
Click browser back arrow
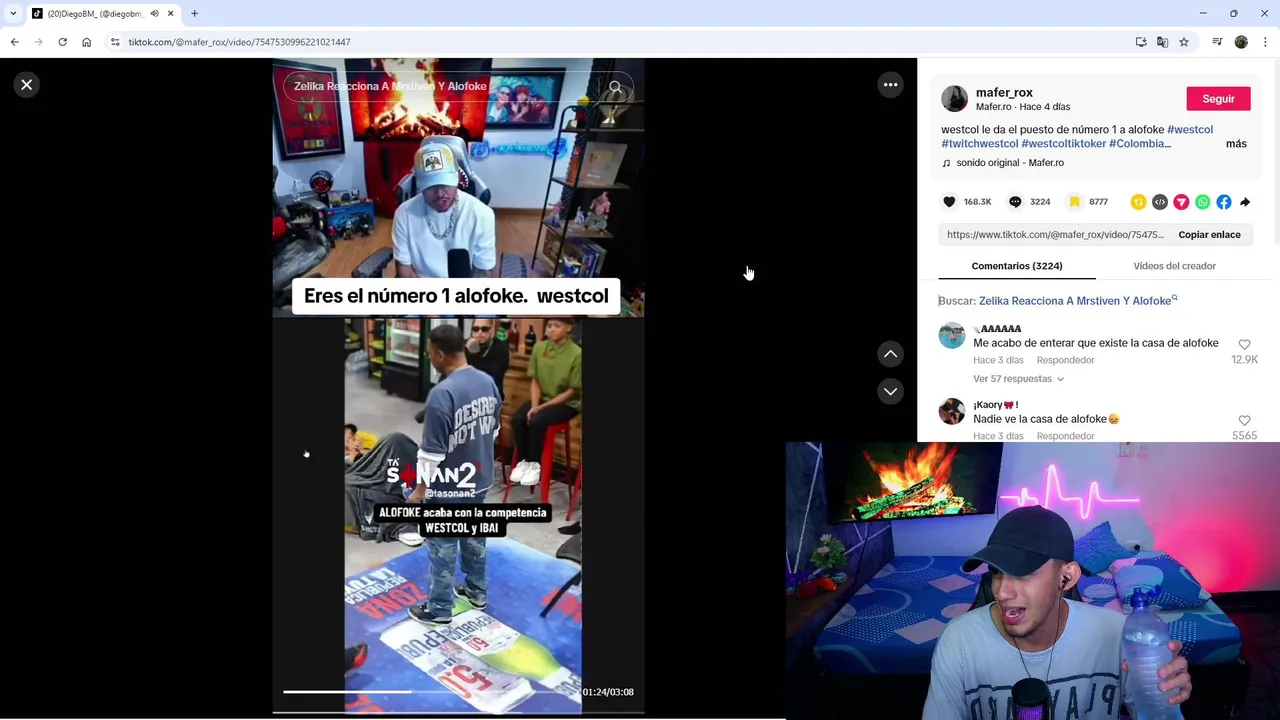click(14, 42)
